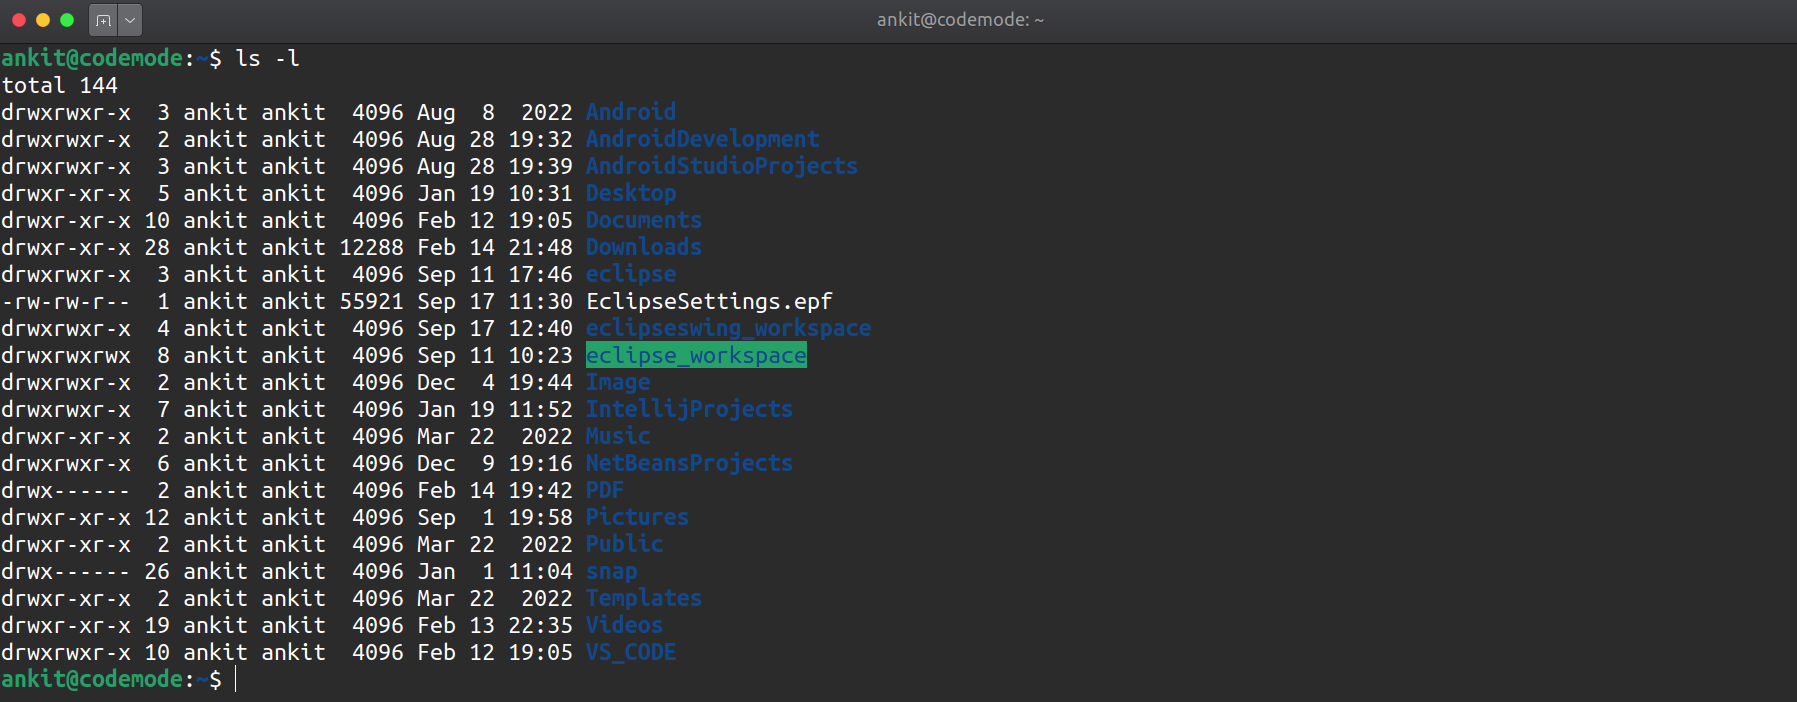Click the eclipseswing_workspace directory name
The width and height of the screenshot is (1797, 702).
pos(727,329)
